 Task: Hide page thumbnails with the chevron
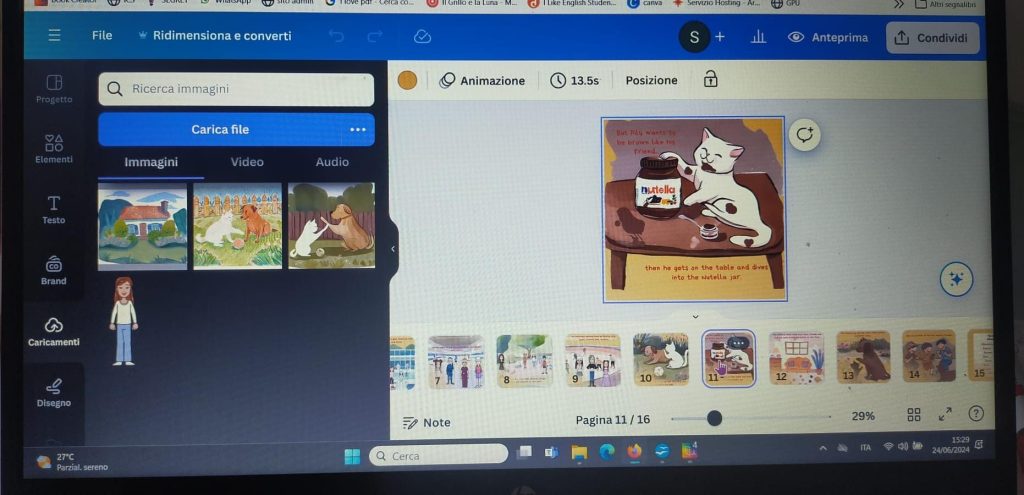[695, 317]
